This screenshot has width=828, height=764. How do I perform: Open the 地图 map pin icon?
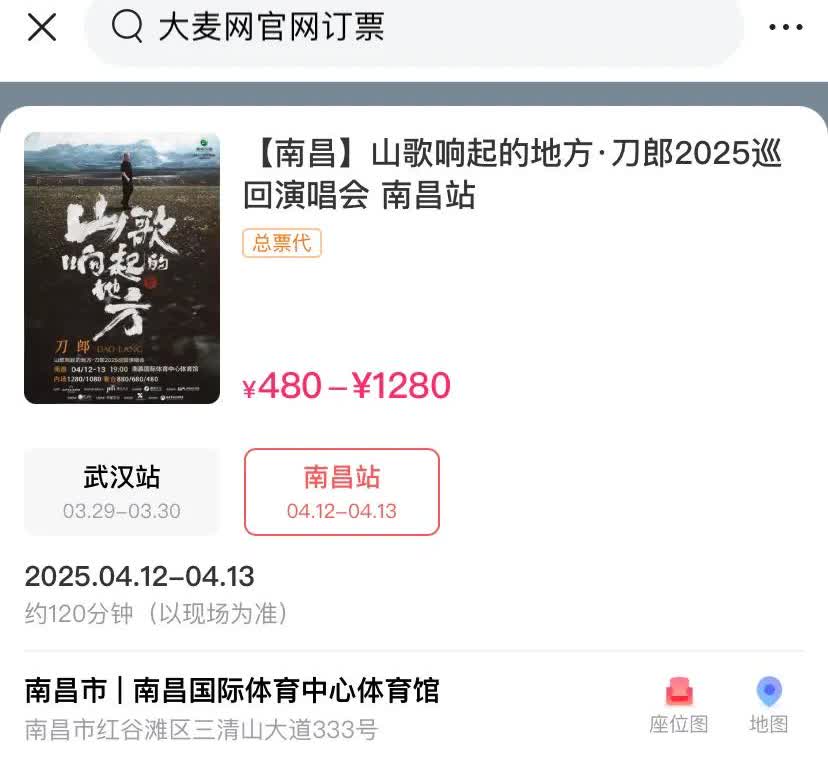pos(769,691)
